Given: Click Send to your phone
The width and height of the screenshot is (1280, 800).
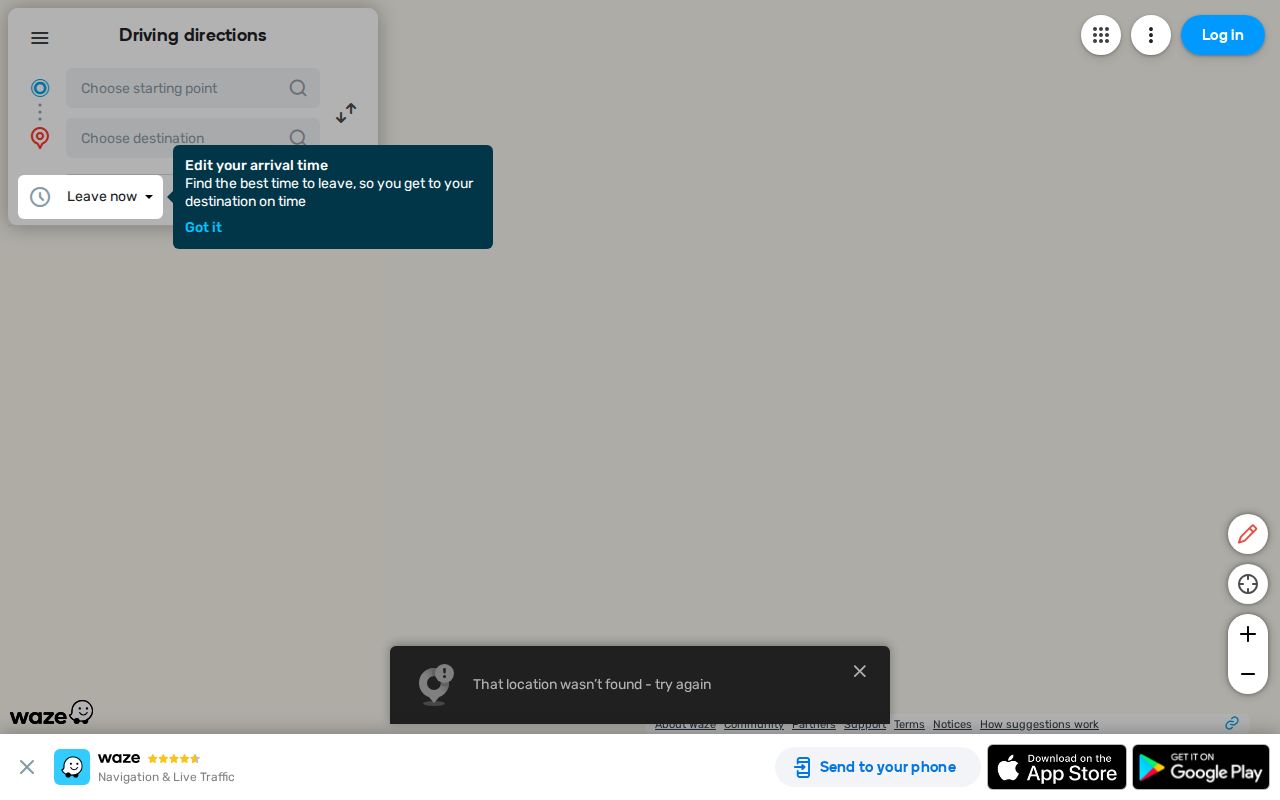Looking at the screenshot, I should pos(877,767).
